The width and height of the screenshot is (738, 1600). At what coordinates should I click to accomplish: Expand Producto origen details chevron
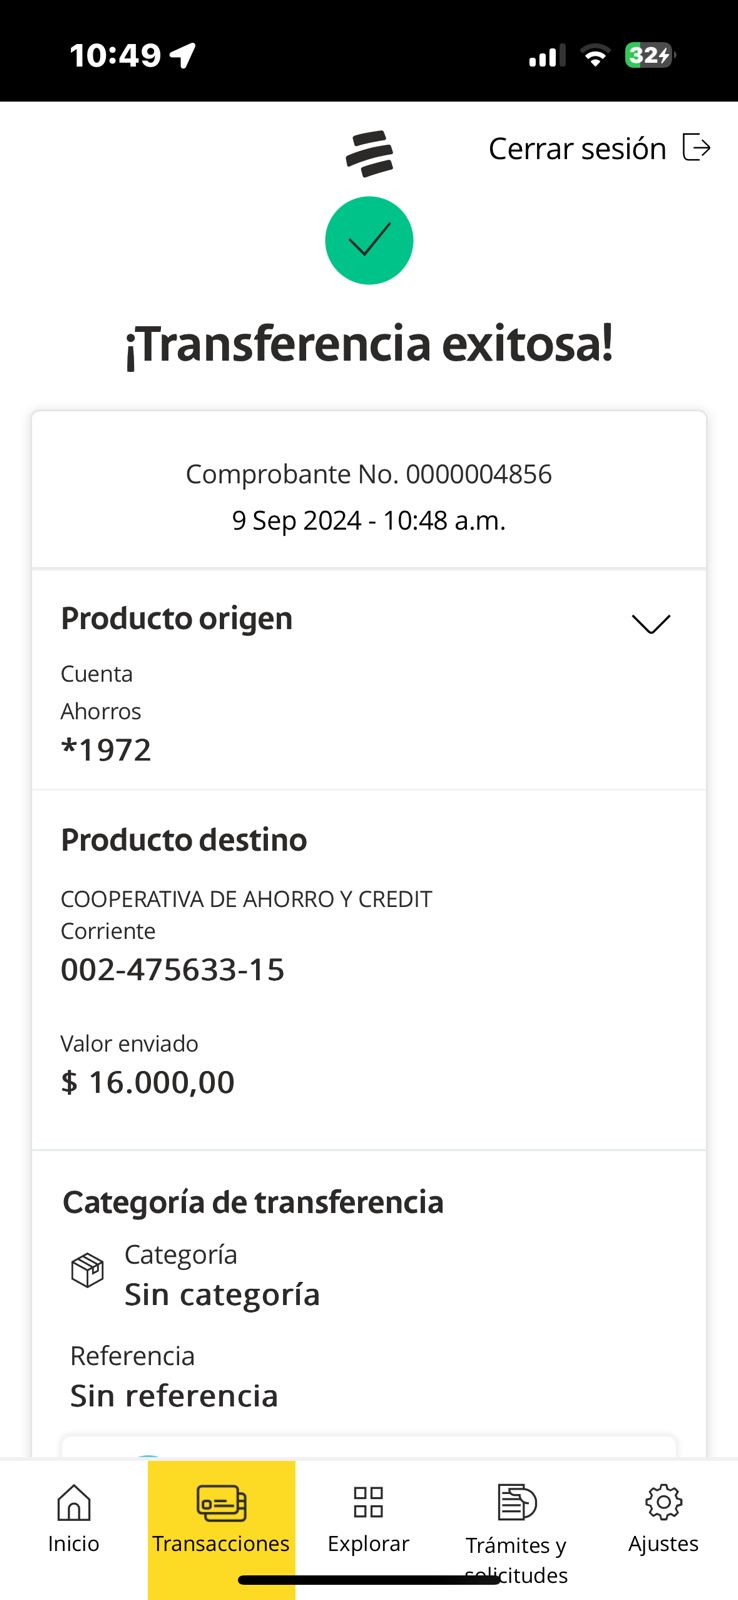[x=650, y=624]
